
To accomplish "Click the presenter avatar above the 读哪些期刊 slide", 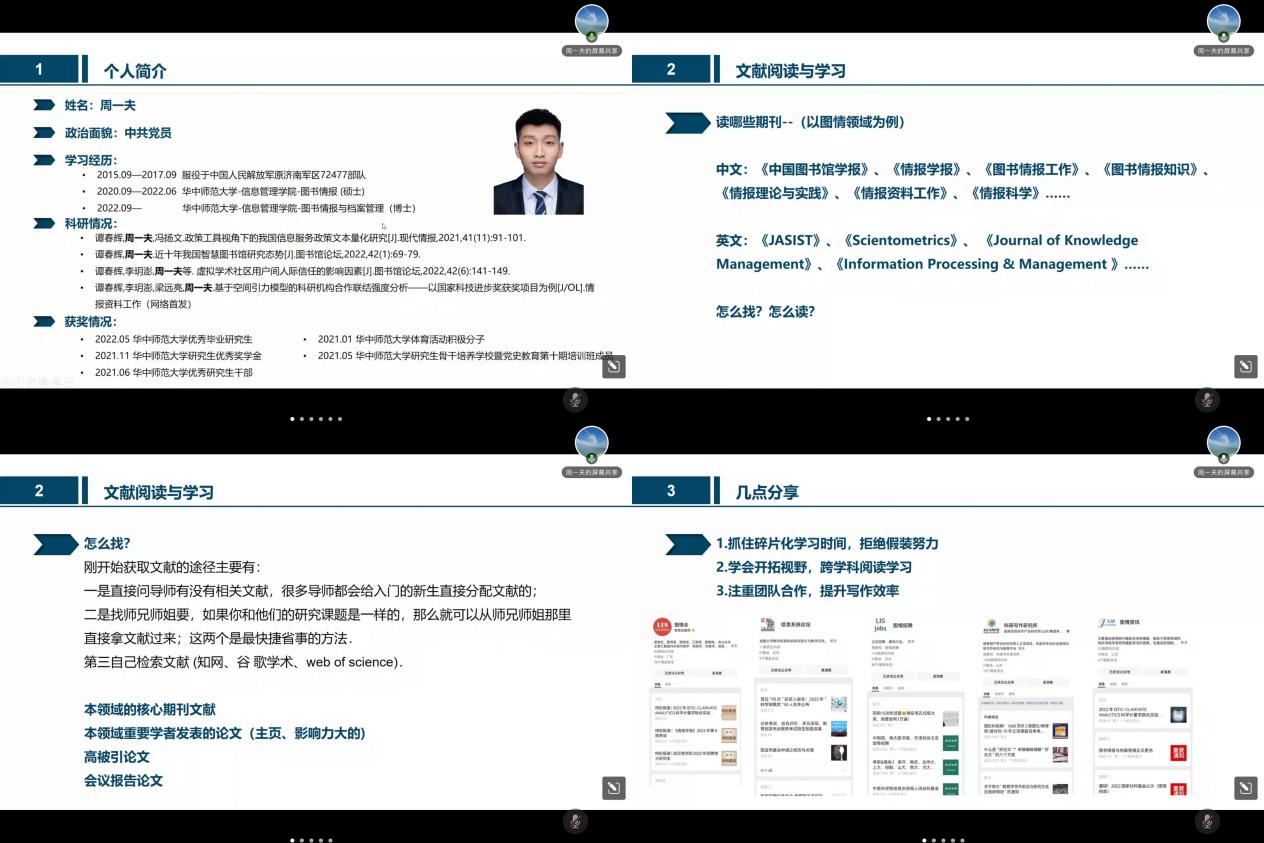I will (1223, 22).
